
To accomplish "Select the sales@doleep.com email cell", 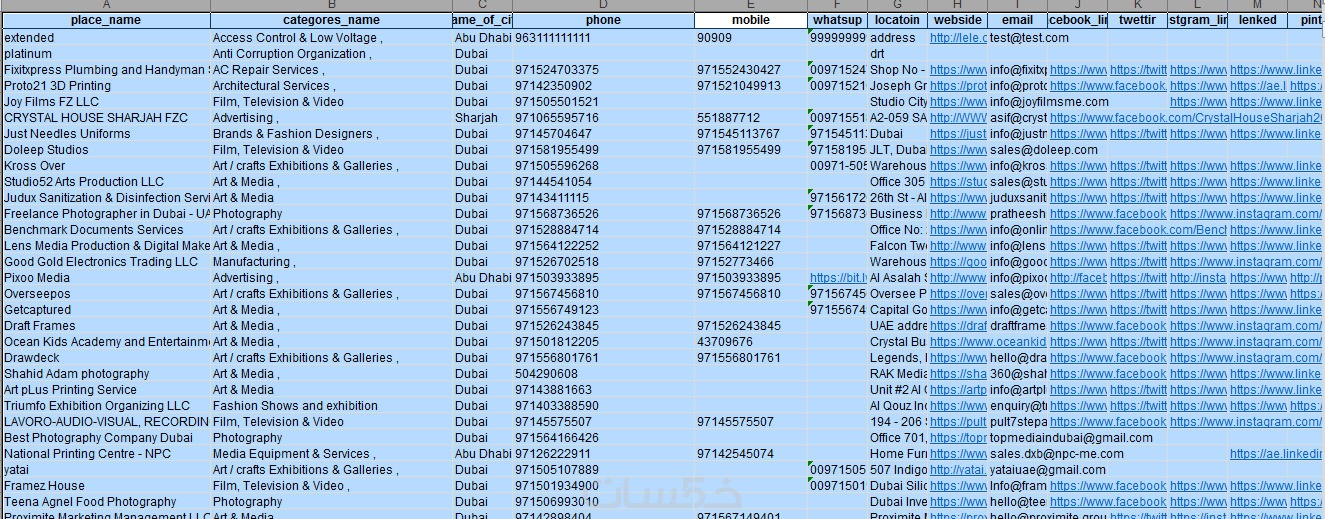I will 1044,150.
